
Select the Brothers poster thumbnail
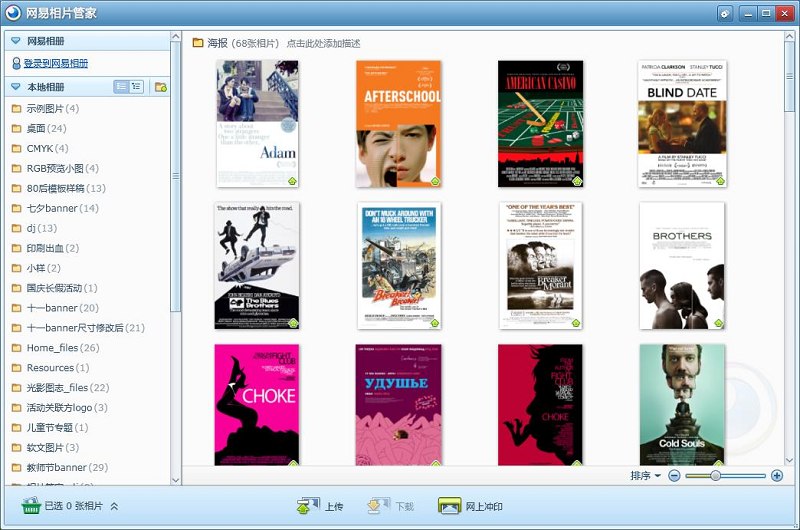682,265
